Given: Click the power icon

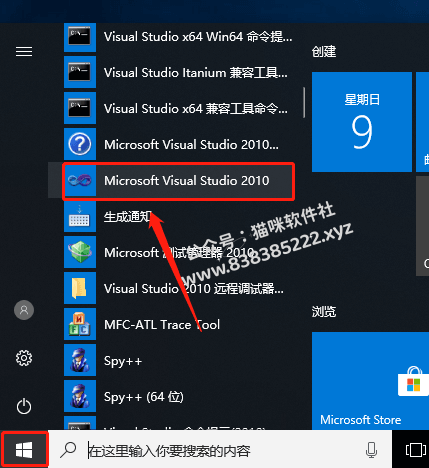Looking at the screenshot, I should pos(24,406).
